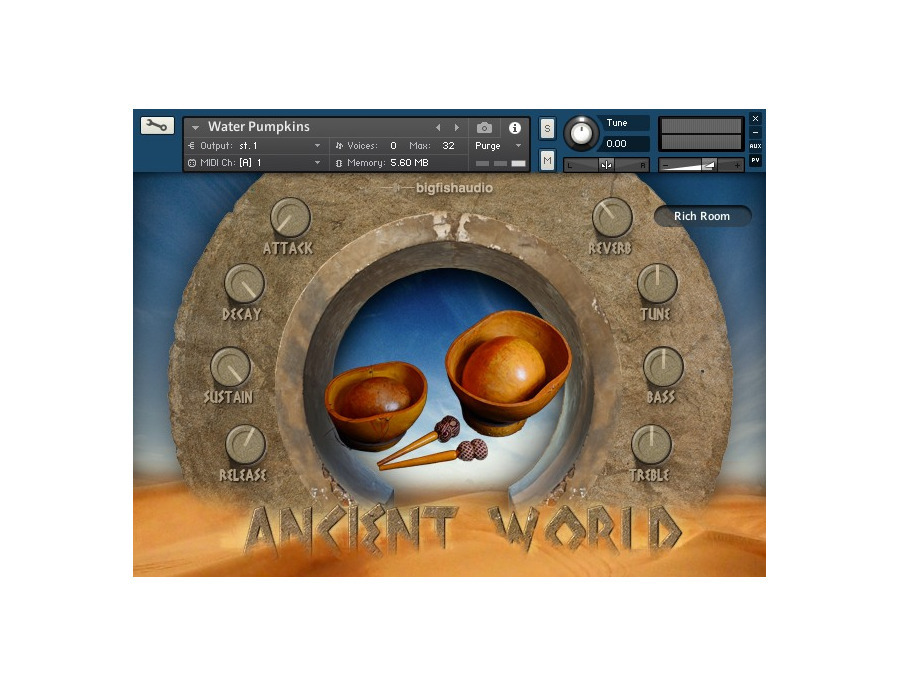Click the bigfishaudio logo
The image size is (900, 687).
[437, 188]
